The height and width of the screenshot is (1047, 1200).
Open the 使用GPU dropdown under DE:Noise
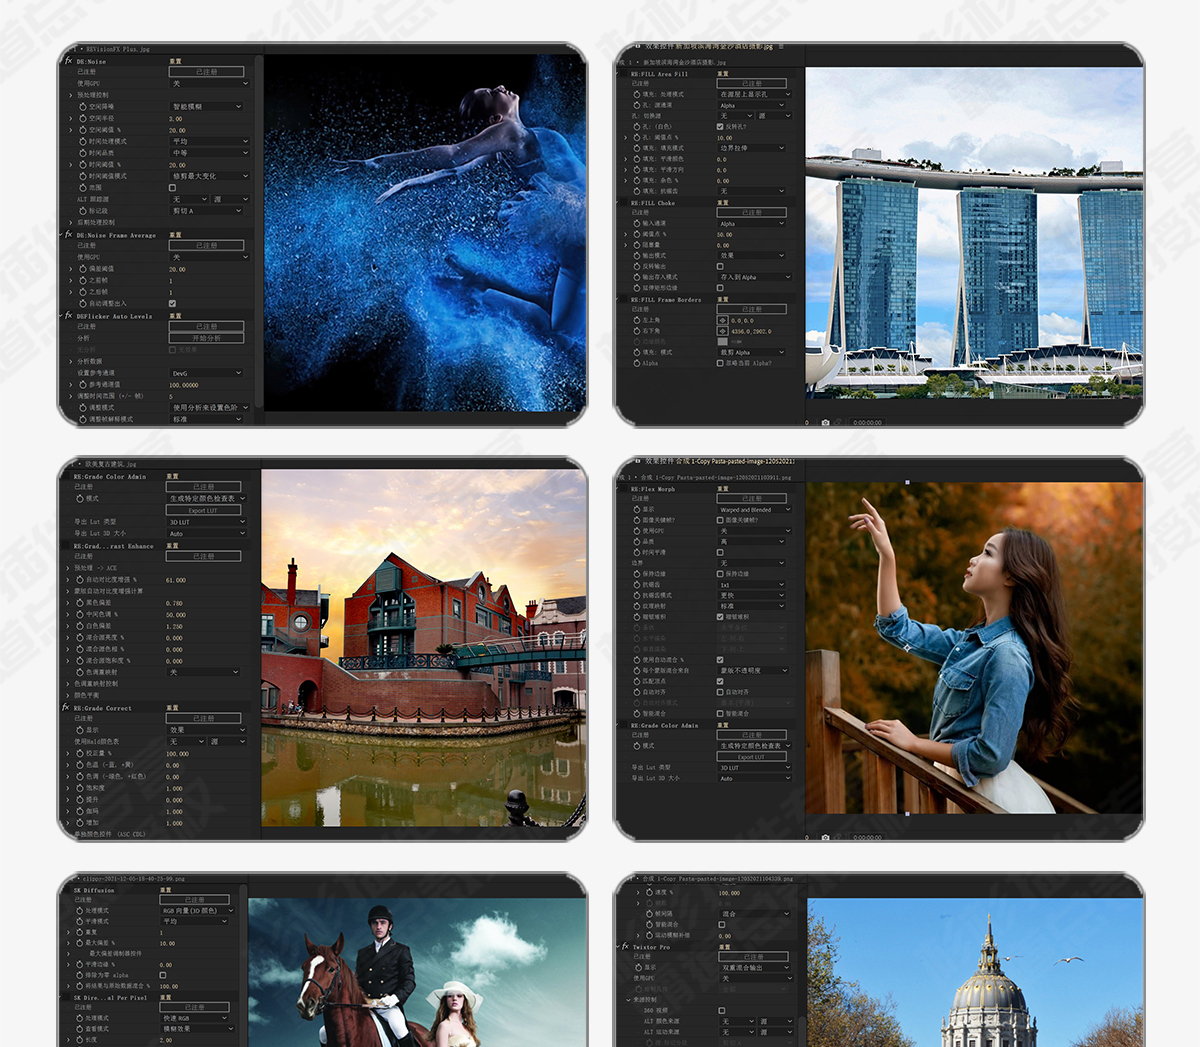pos(209,84)
